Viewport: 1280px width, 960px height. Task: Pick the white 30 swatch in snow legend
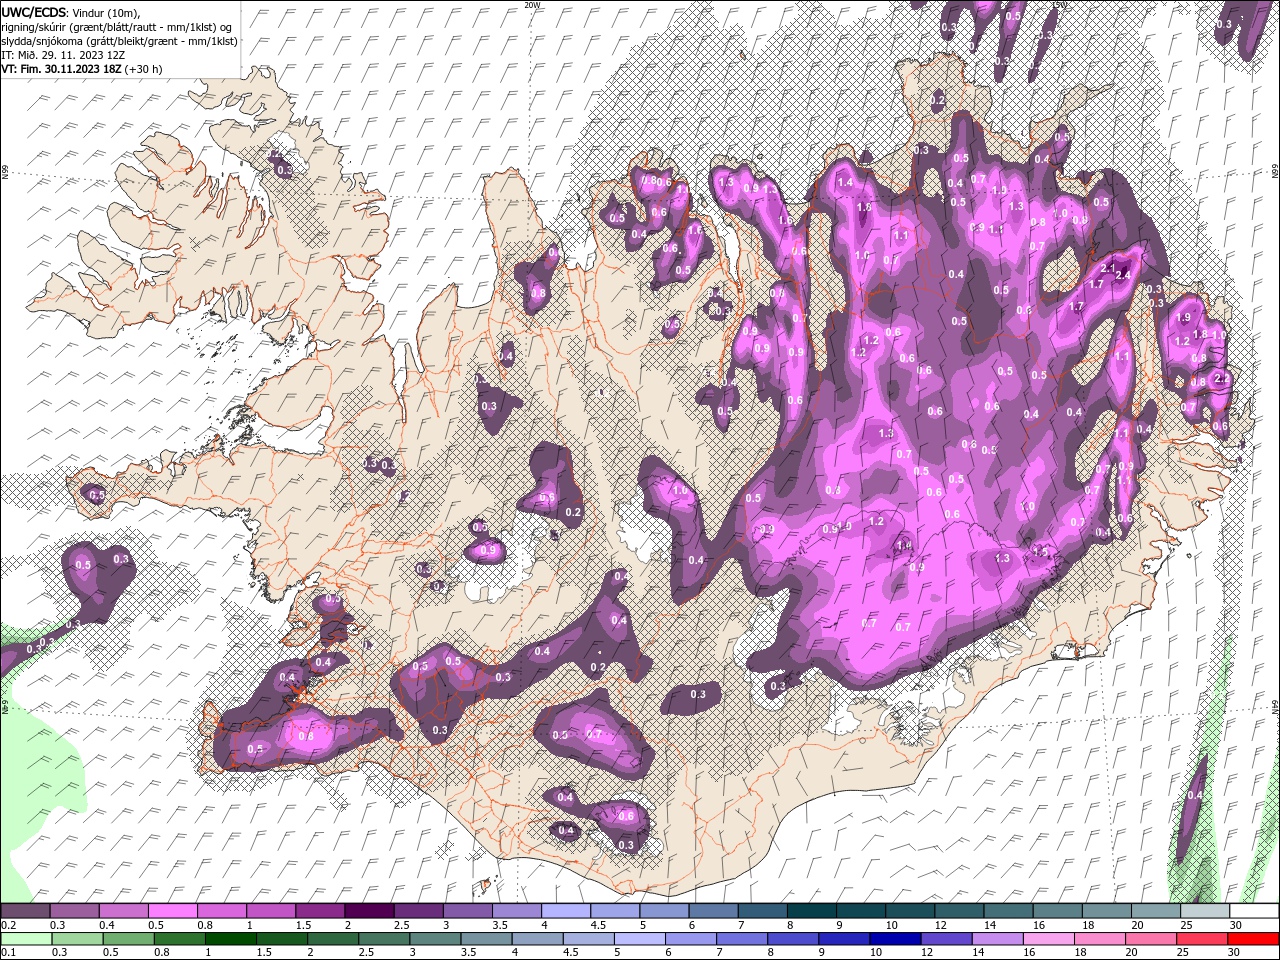click(x=1255, y=911)
